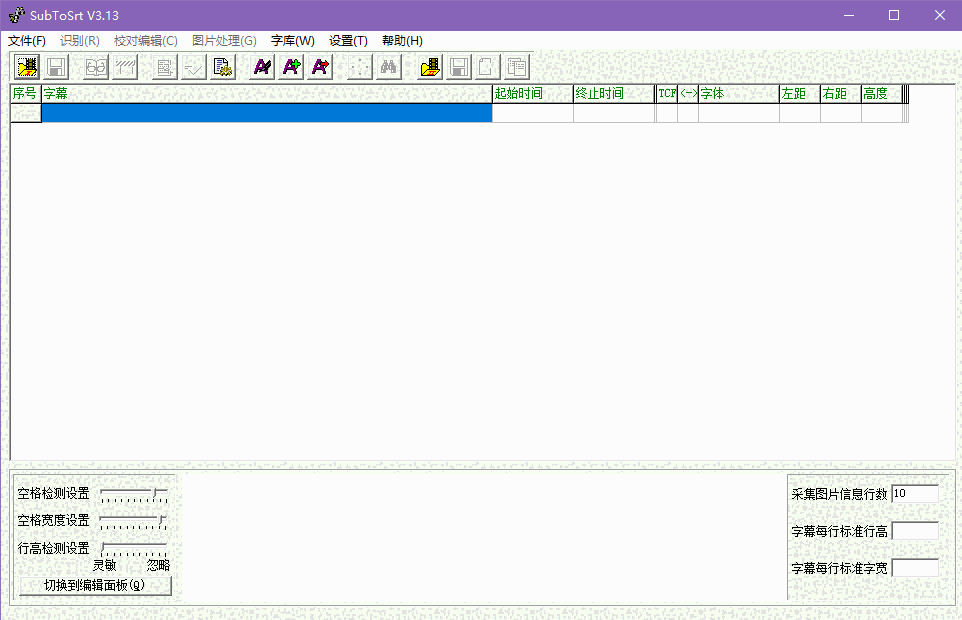Image resolution: width=962 pixels, height=620 pixels.
Task: Click the red A export font library icon
Action: (x=319, y=66)
